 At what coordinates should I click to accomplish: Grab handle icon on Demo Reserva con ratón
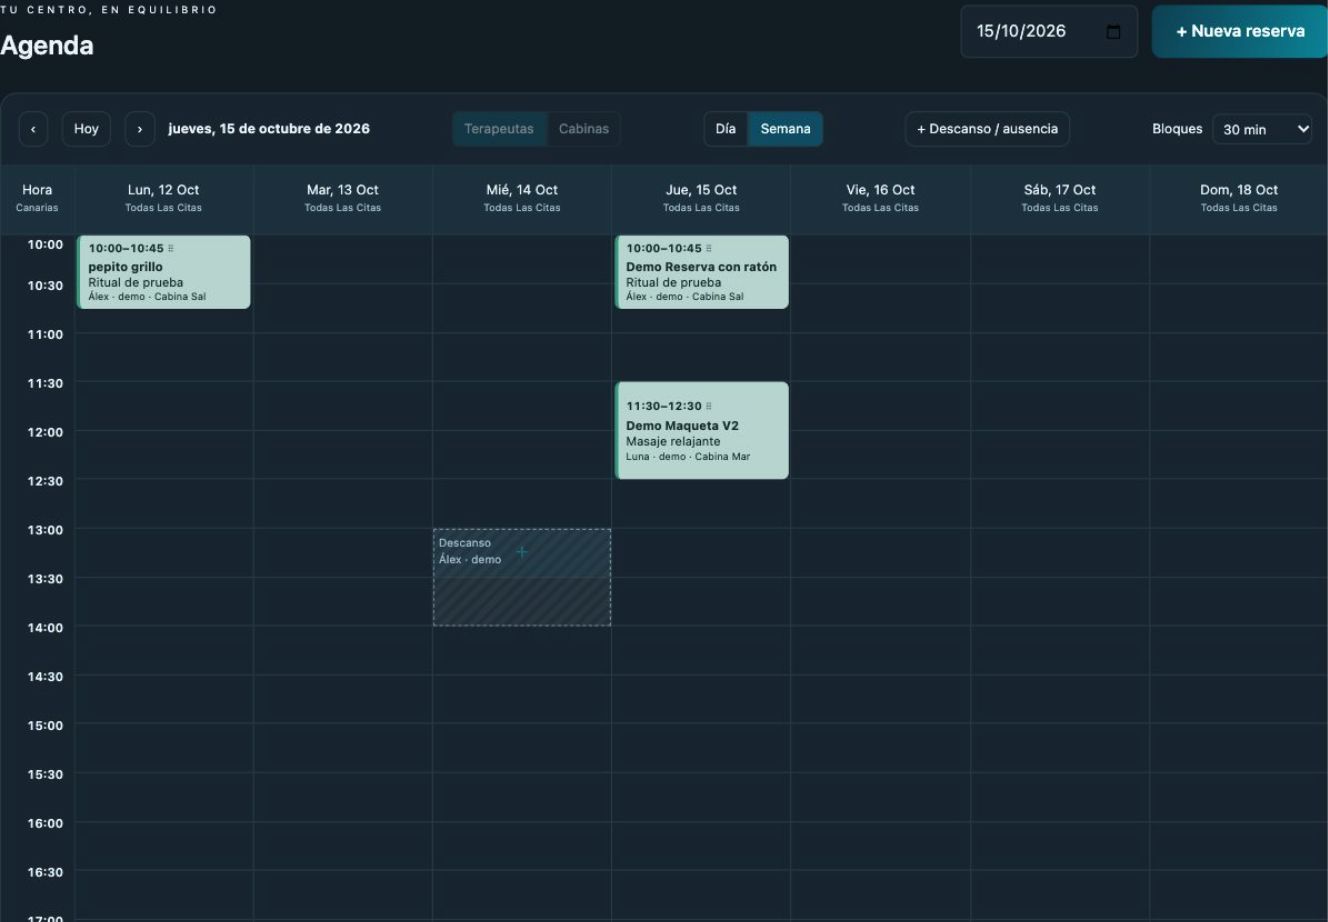click(x=709, y=248)
